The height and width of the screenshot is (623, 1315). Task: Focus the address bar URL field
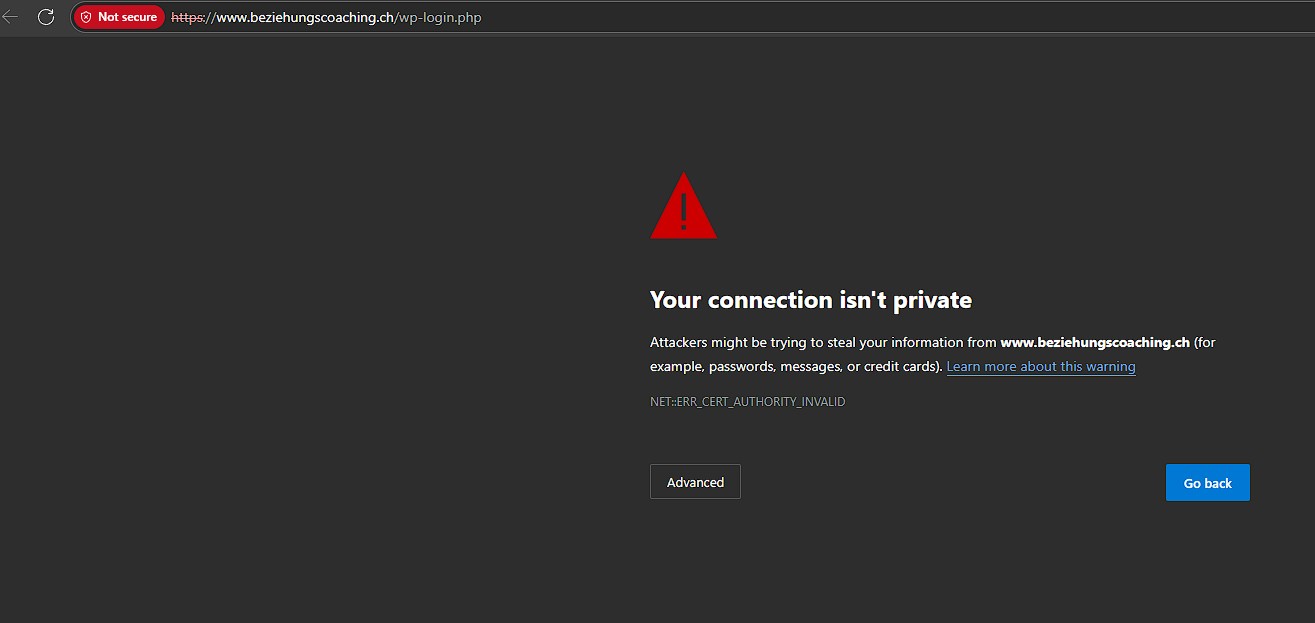[692, 17]
